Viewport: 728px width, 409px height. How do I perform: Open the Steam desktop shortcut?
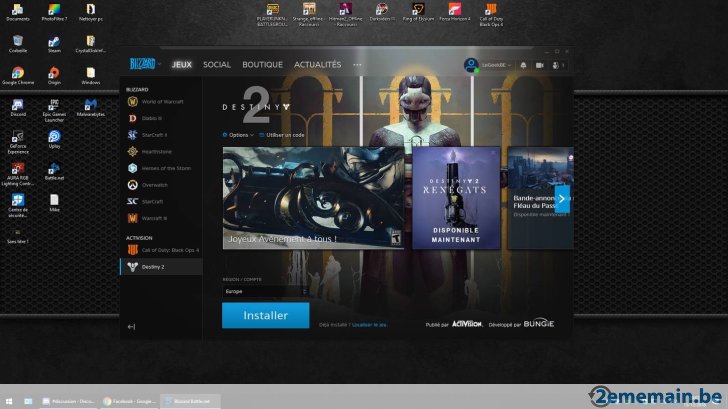coord(54,45)
